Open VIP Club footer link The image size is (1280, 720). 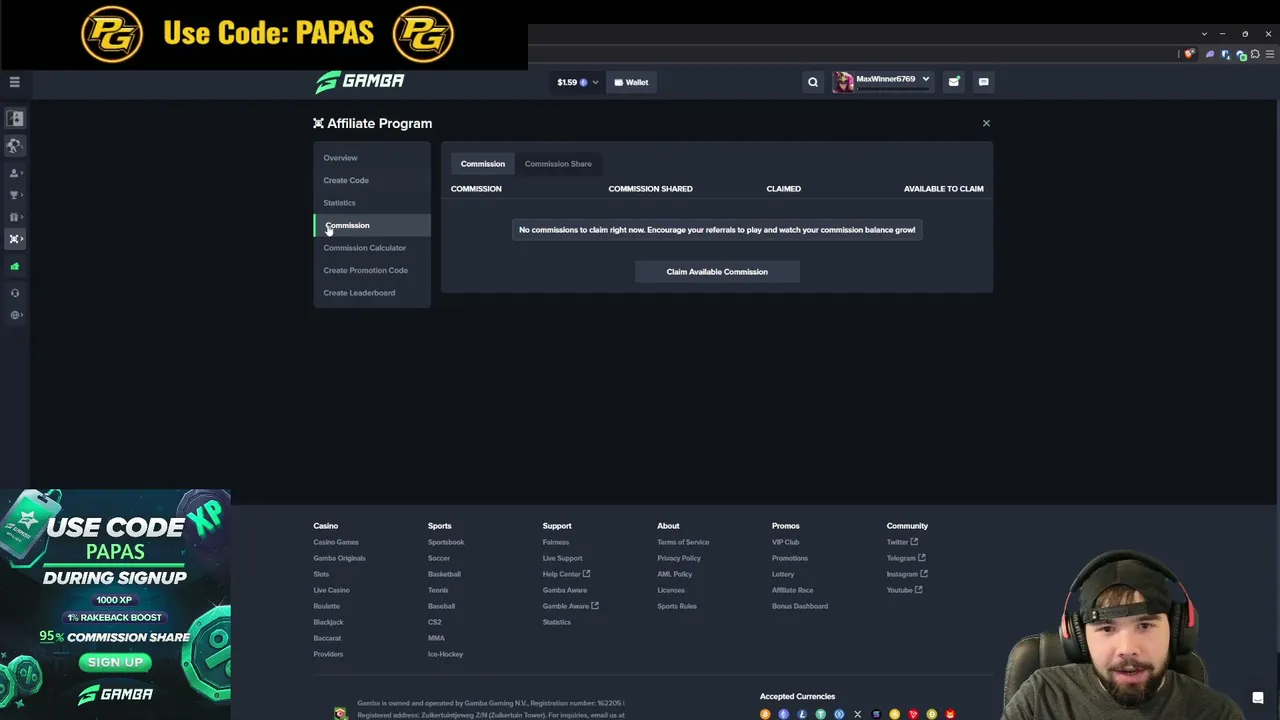coord(785,542)
